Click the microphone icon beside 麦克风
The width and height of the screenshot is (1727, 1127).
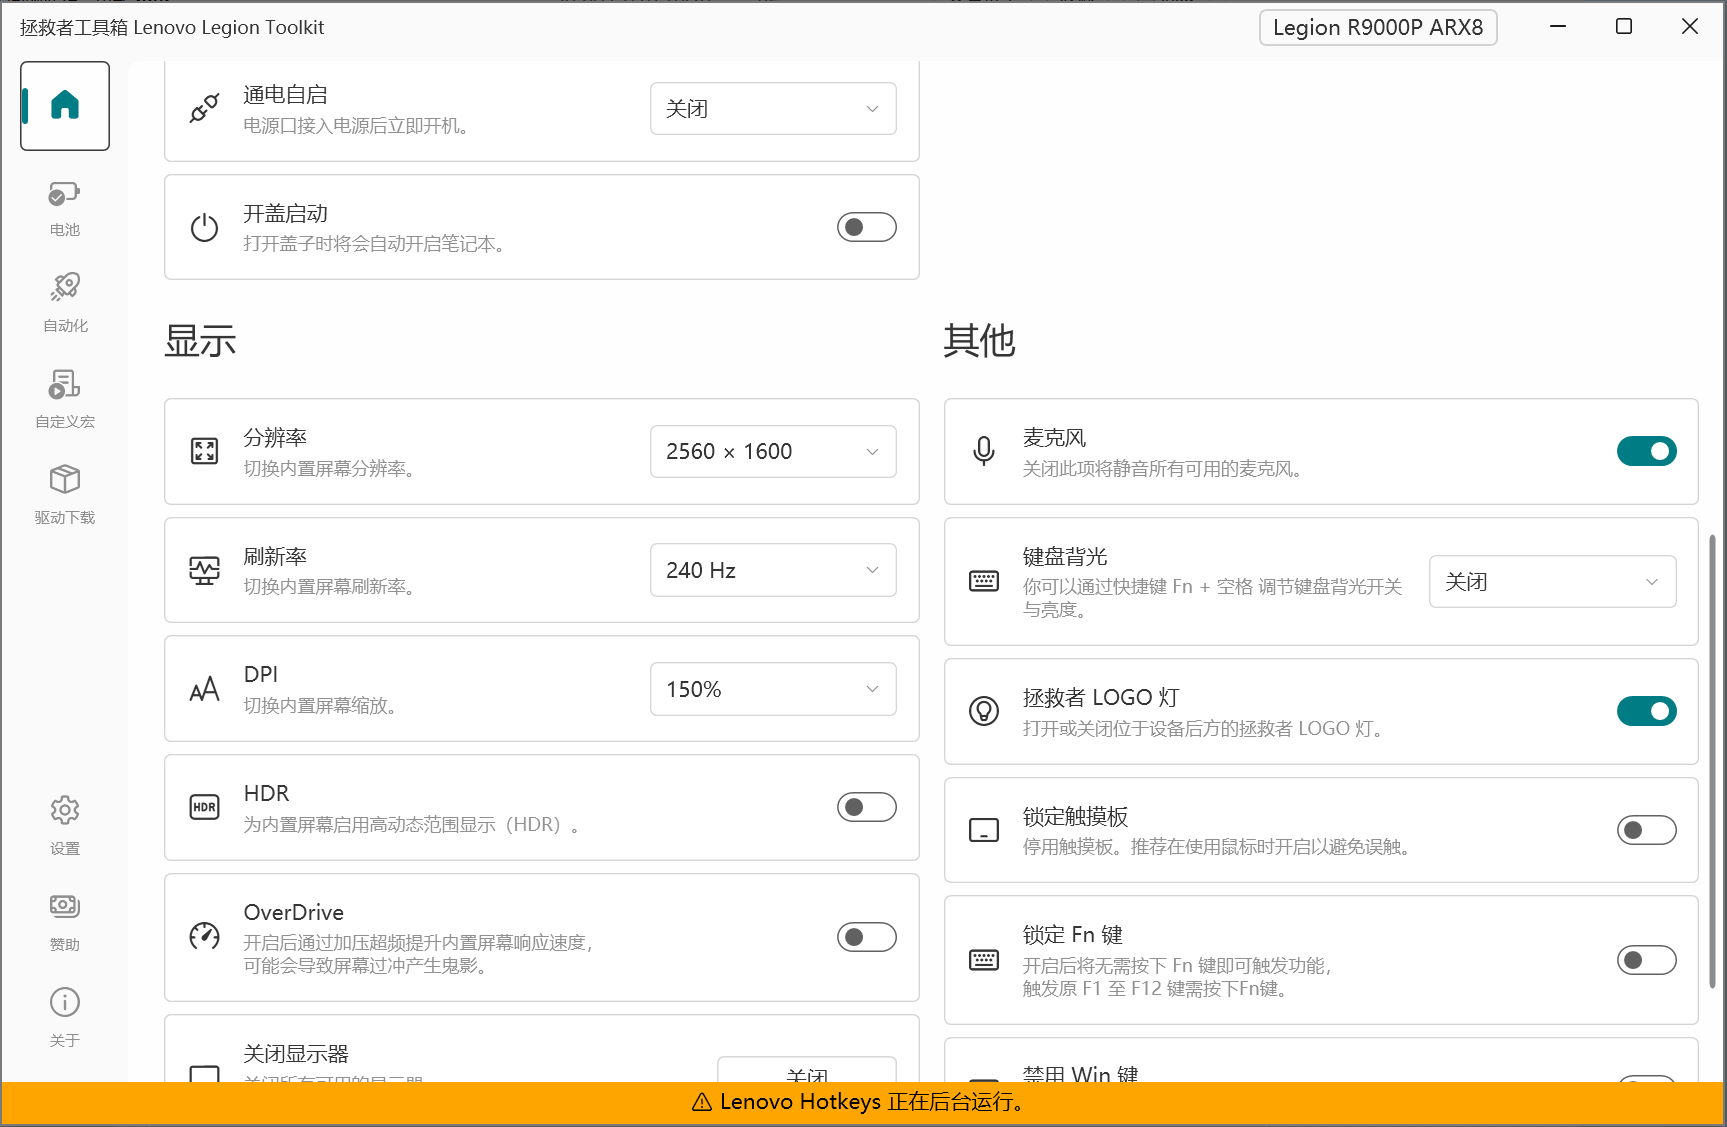tap(984, 451)
